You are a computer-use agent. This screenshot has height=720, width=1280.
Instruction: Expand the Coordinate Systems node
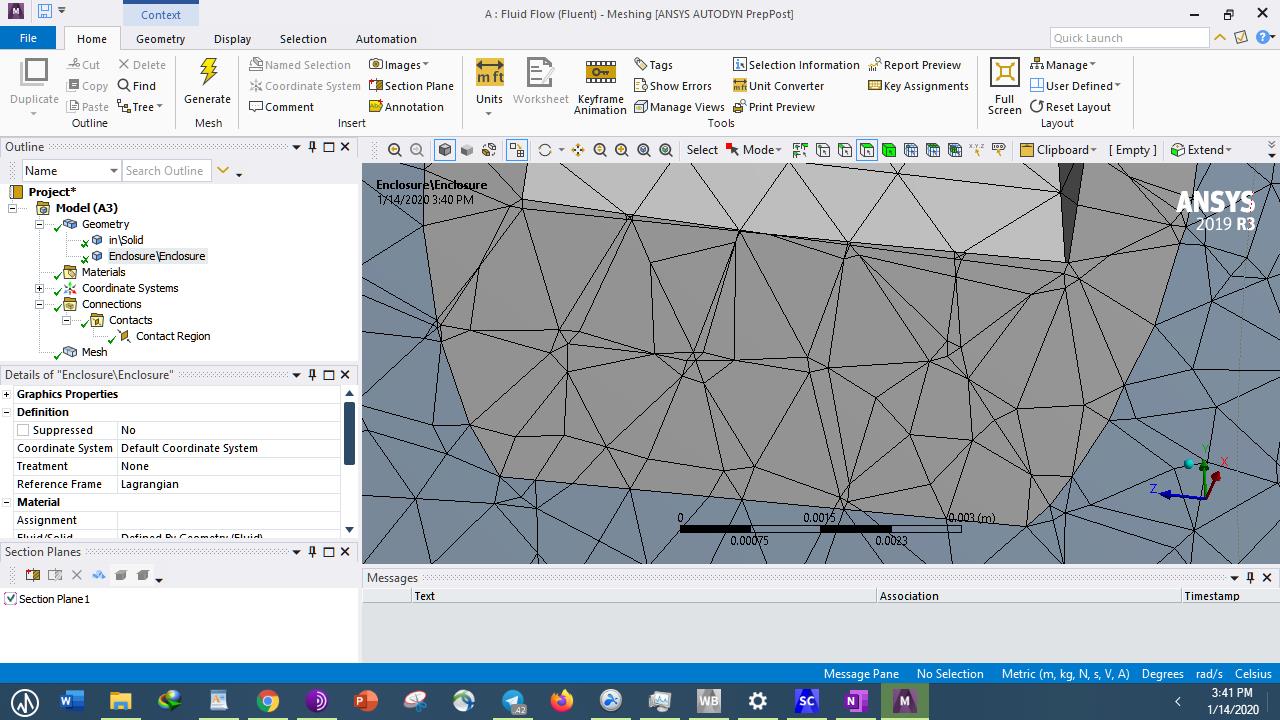39,288
